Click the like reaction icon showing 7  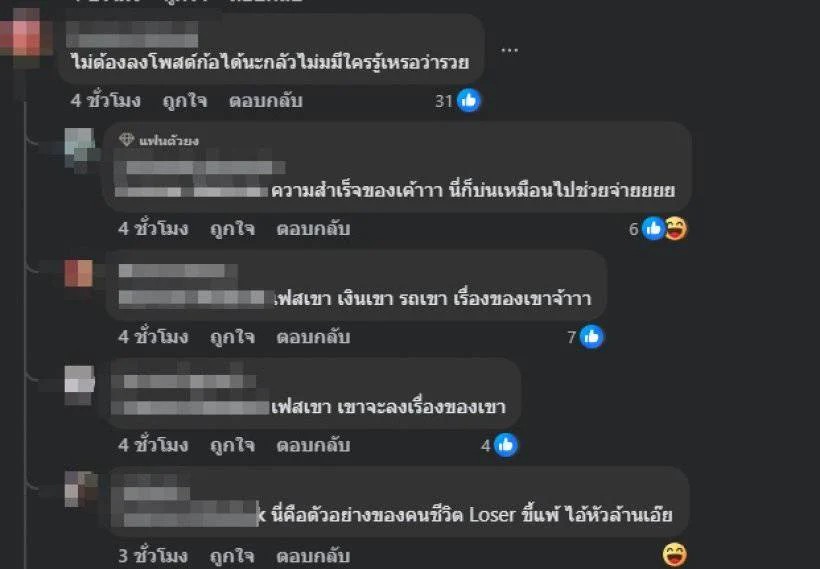591,337
